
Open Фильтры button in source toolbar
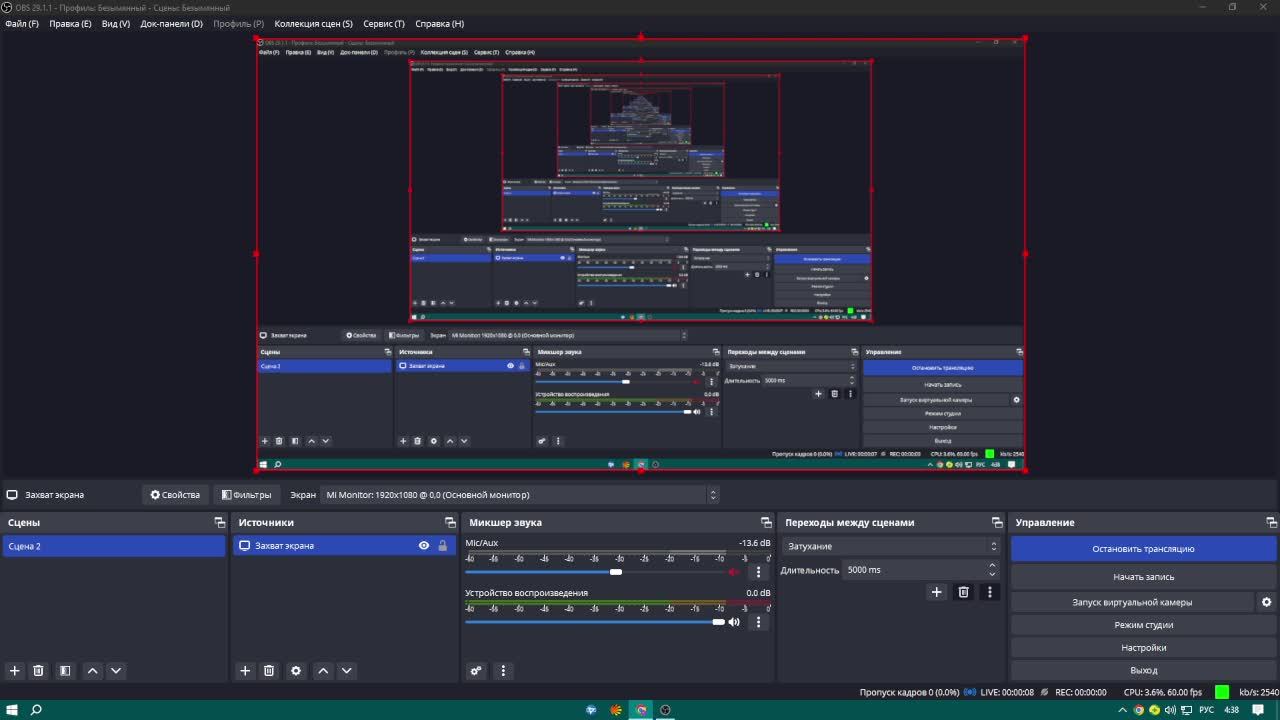click(246, 495)
